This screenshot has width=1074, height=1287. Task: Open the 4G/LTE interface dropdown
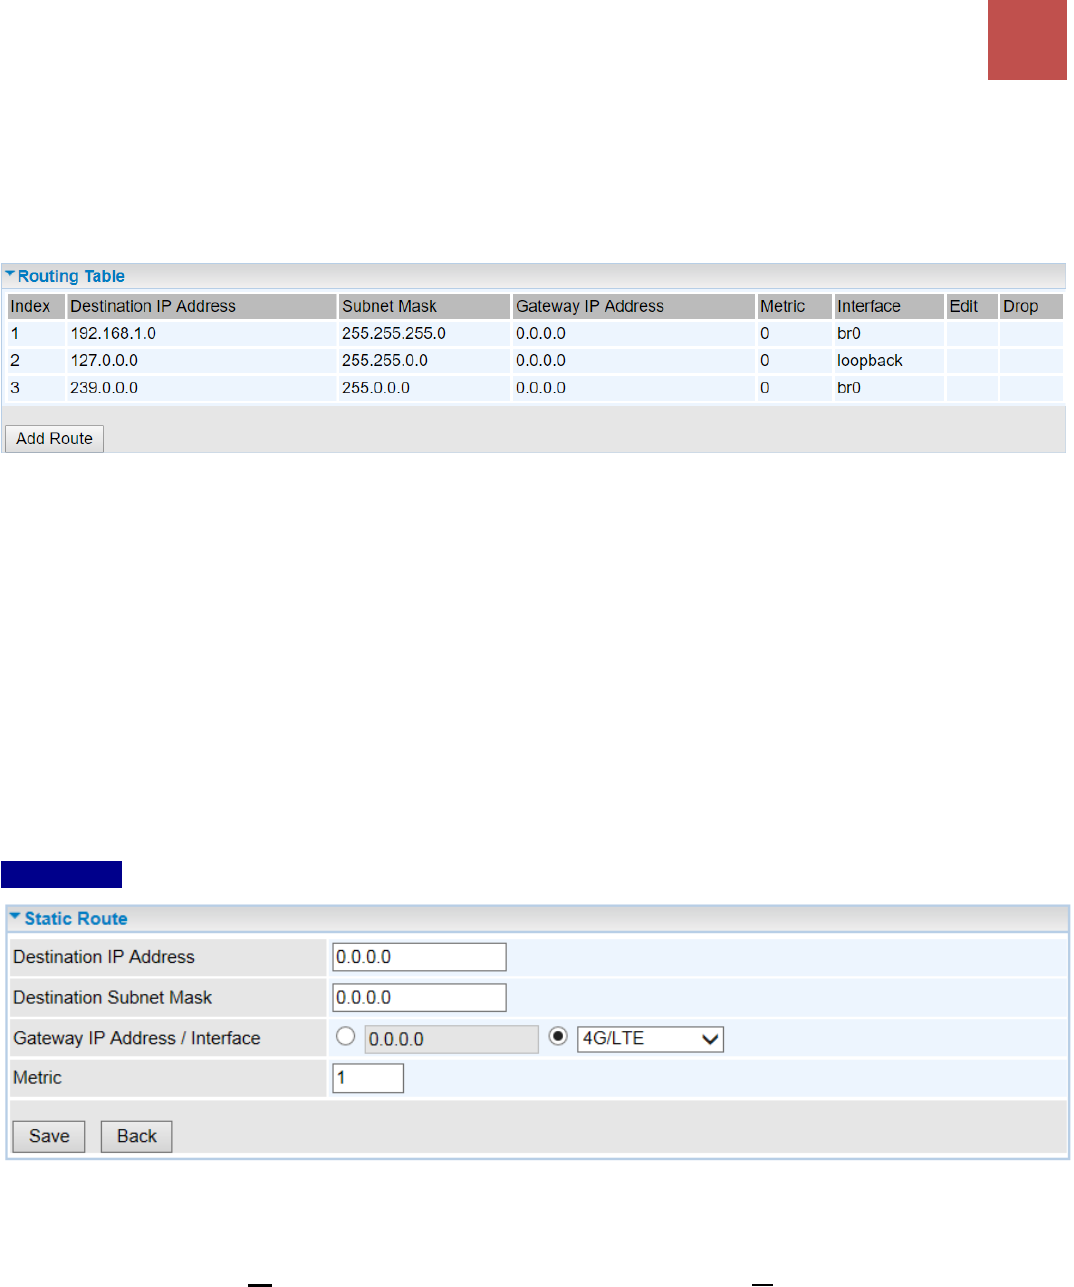[x=650, y=1039]
